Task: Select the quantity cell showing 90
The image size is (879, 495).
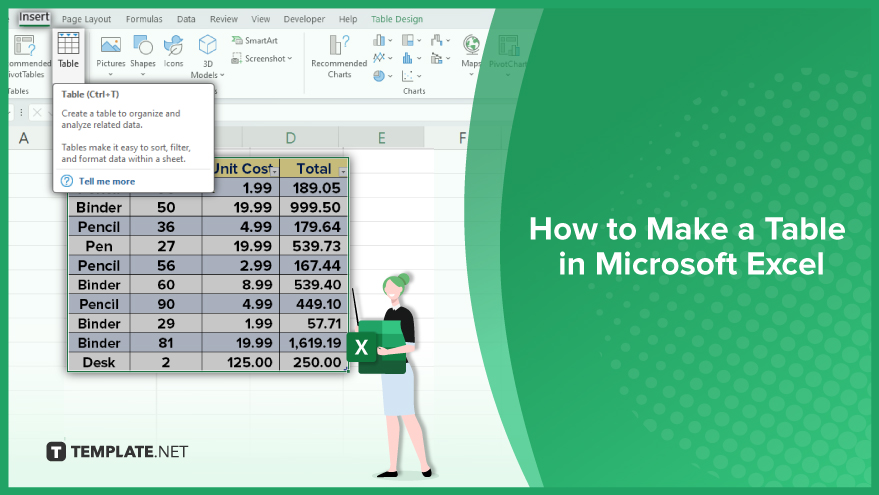Action: pyautogui.click(x=166, y=304)
